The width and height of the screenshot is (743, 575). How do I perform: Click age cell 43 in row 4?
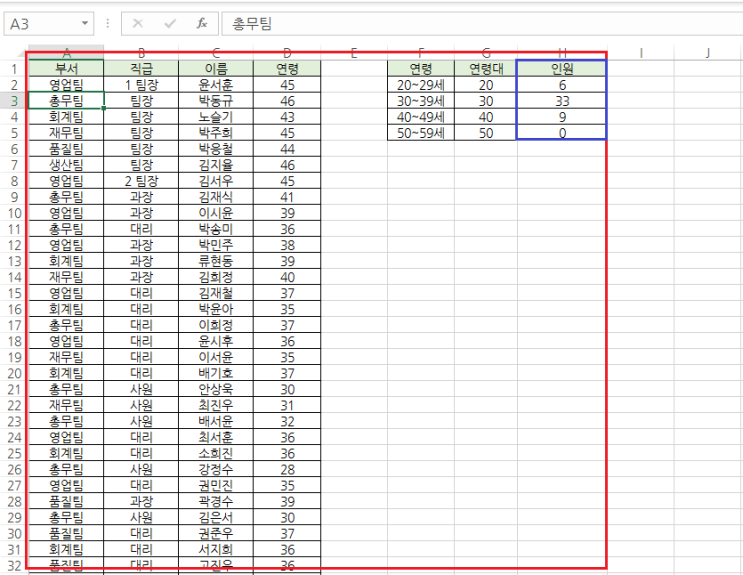tap(287, 117)
